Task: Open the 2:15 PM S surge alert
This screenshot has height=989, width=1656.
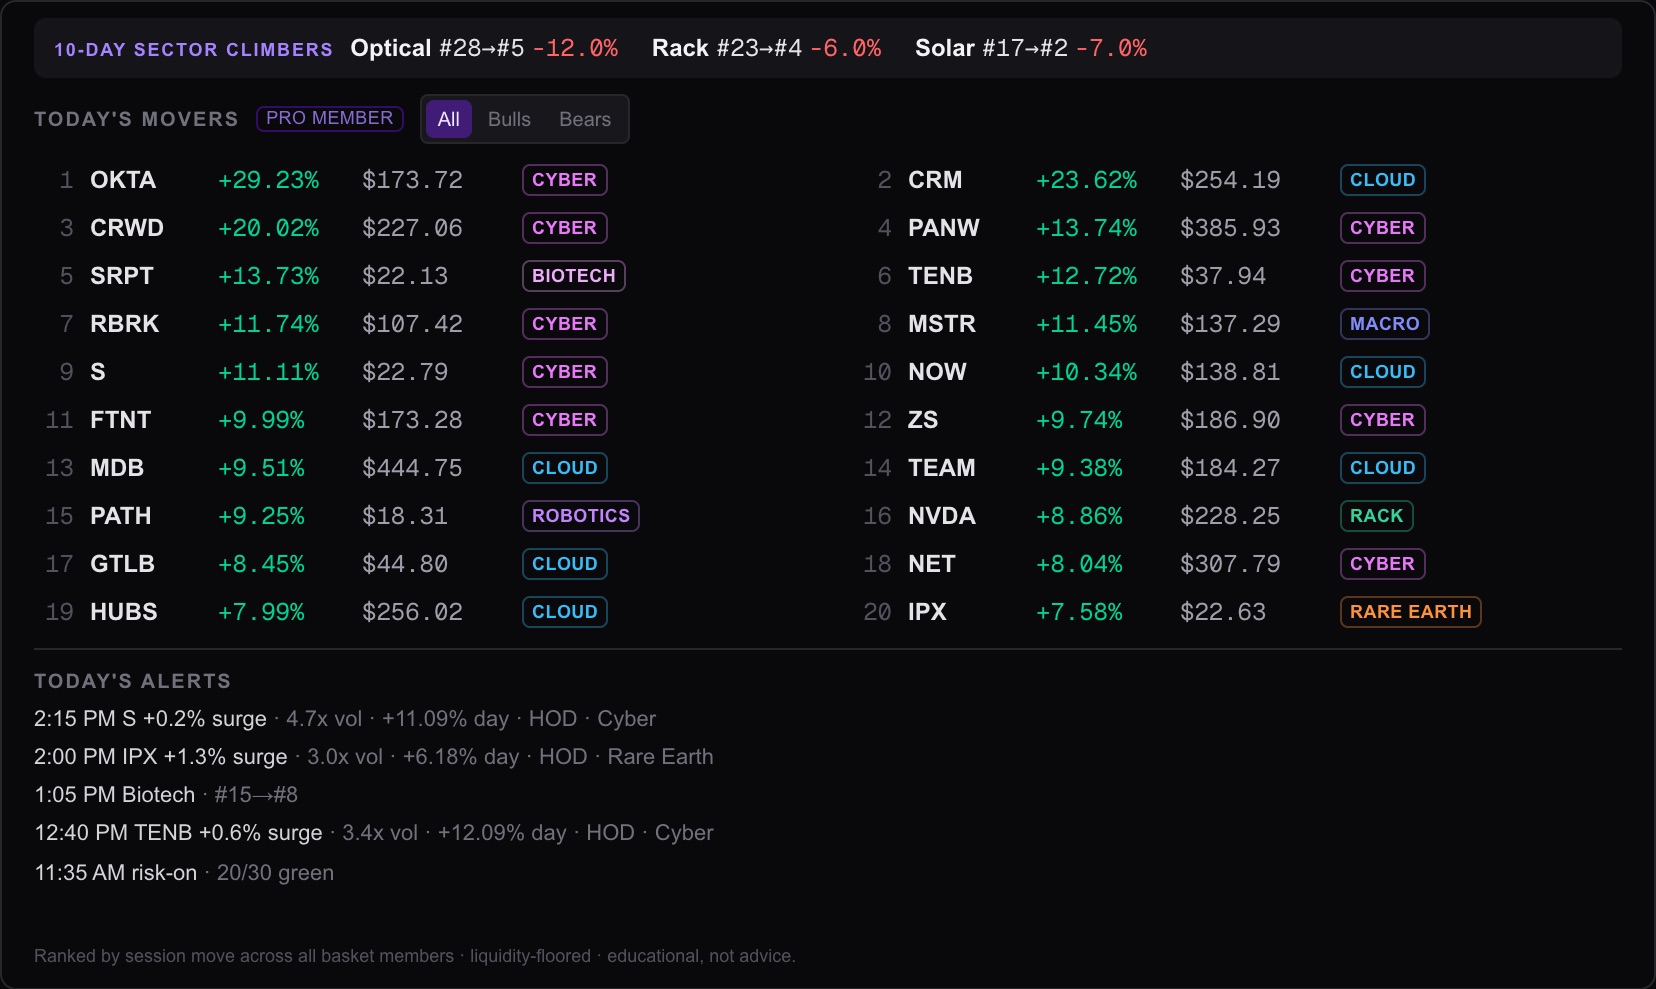Action: click(345, 719)
